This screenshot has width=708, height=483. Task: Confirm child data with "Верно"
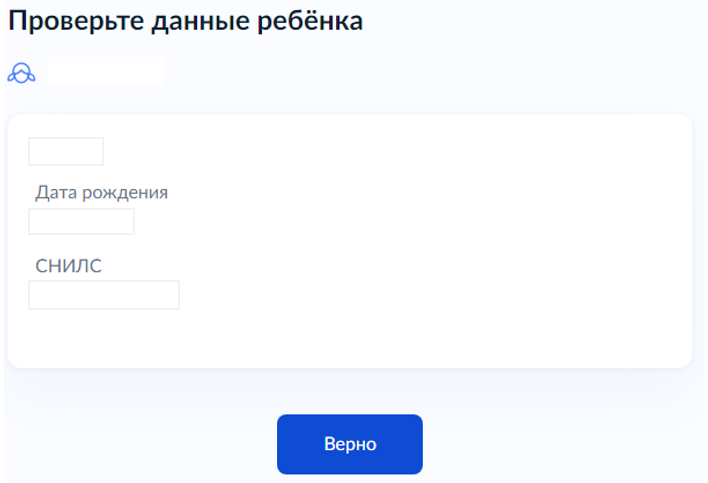(350, 444)
